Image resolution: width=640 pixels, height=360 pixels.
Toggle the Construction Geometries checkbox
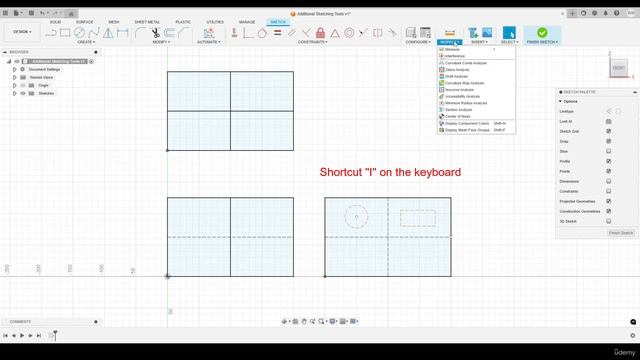tap(609, 211)
